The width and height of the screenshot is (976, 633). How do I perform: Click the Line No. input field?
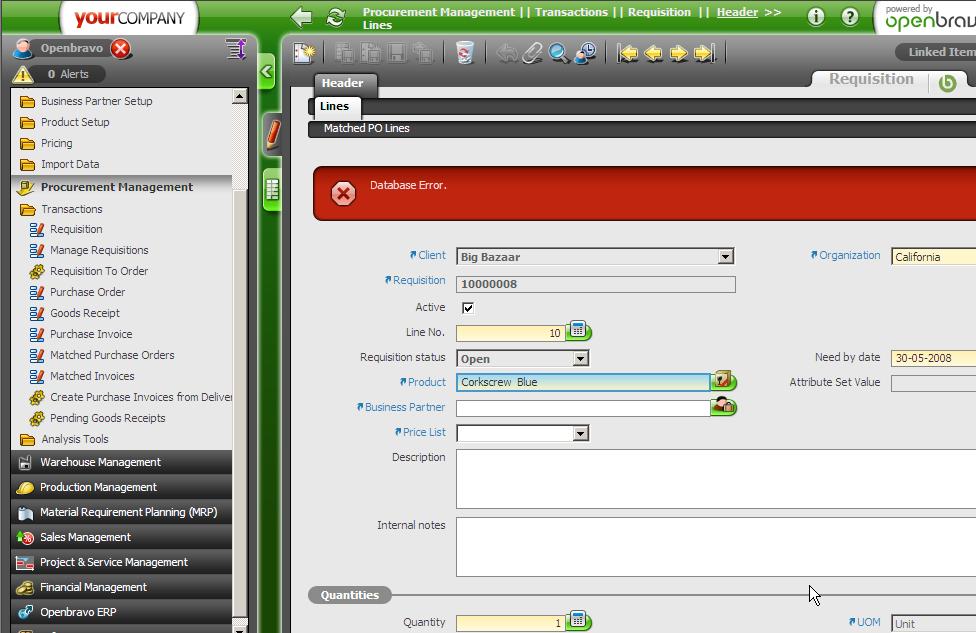pyautogui.click(x=510, y=333)
